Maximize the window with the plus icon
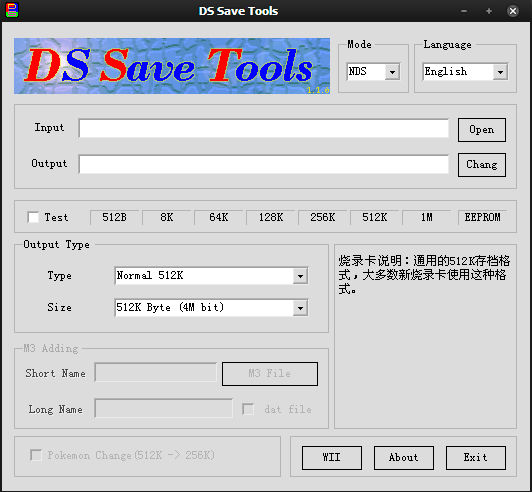532x492 pixels. [489, 11]
